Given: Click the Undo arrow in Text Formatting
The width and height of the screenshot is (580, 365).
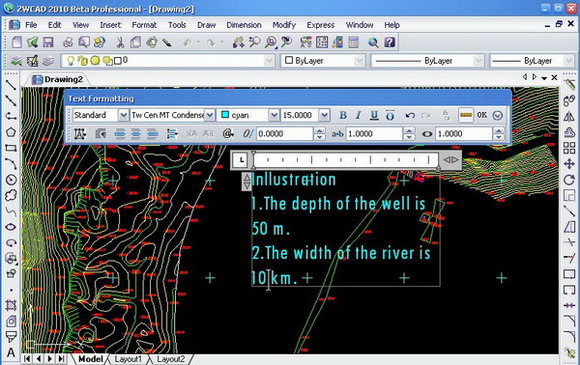Looking at the screenshot, I should tap(410, 115).
